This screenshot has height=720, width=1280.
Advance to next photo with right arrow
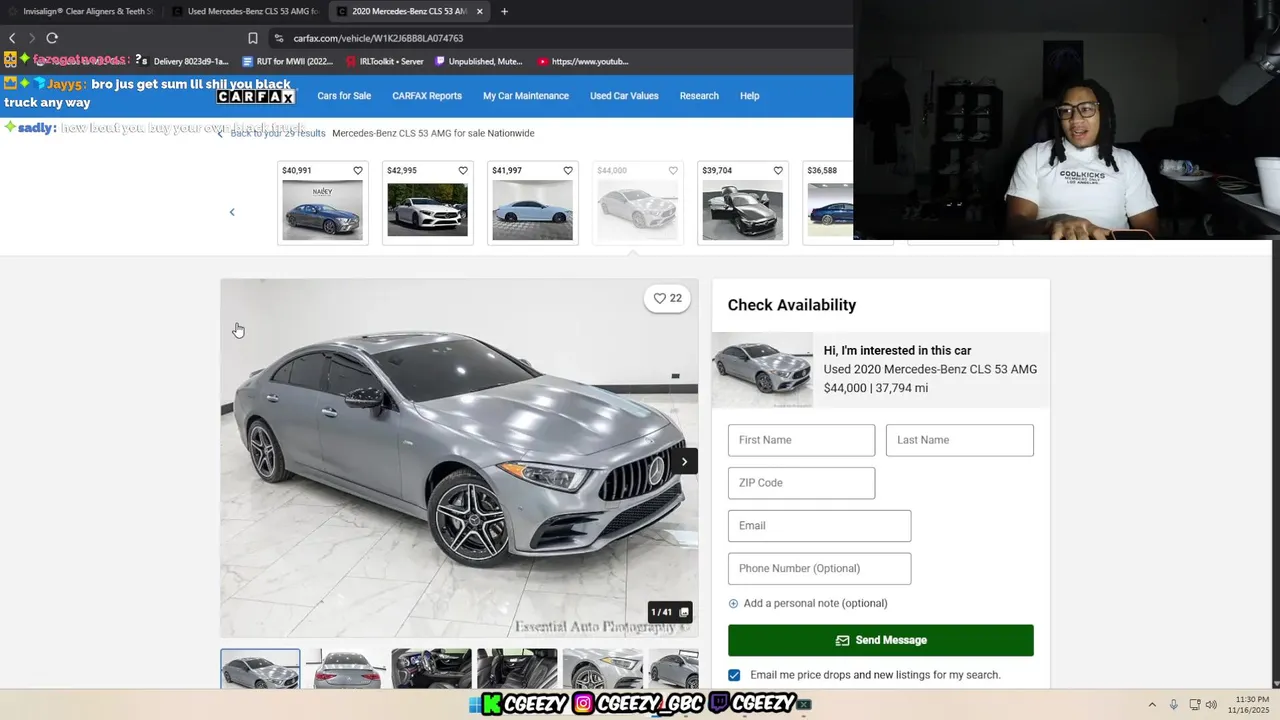pos(684,461)
